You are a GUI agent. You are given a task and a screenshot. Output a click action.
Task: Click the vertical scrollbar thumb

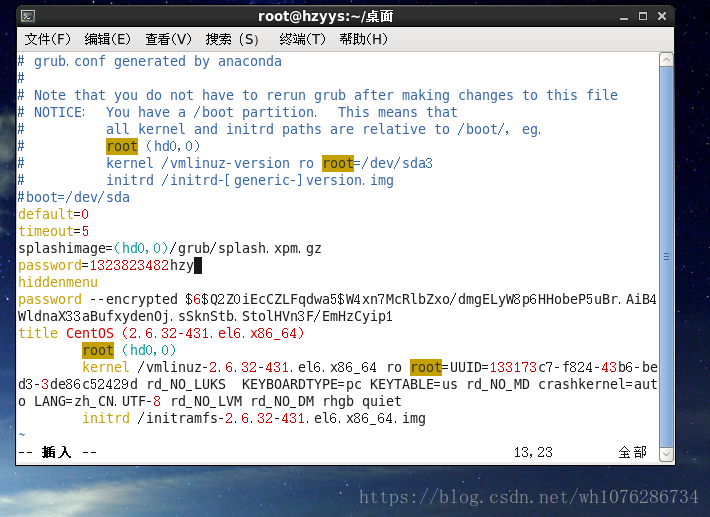coord(666,257)
